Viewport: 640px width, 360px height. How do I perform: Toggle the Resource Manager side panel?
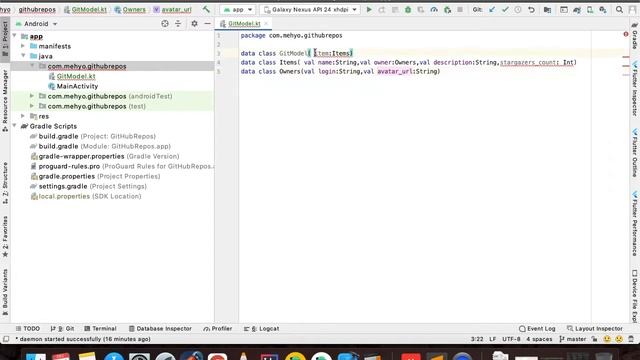point(5,100)
